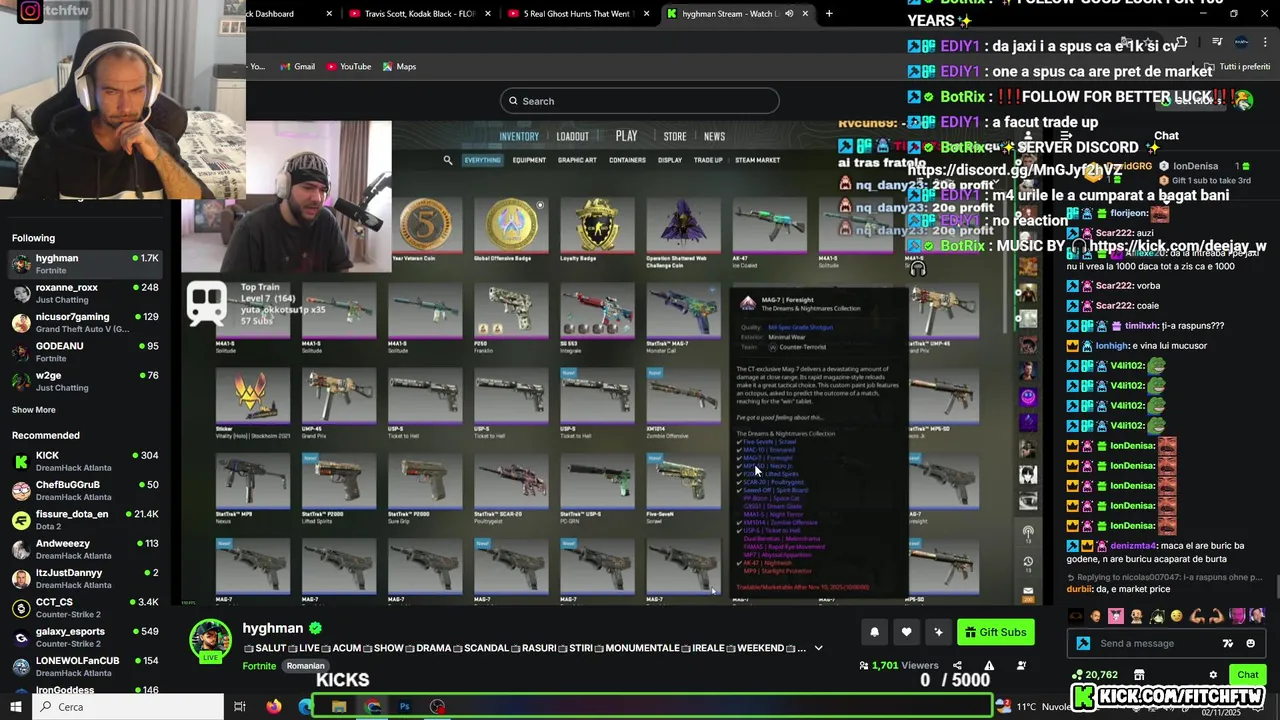
Task: Click INVENTORY in the streamed CS2 menu
Action: click(519, 137)
